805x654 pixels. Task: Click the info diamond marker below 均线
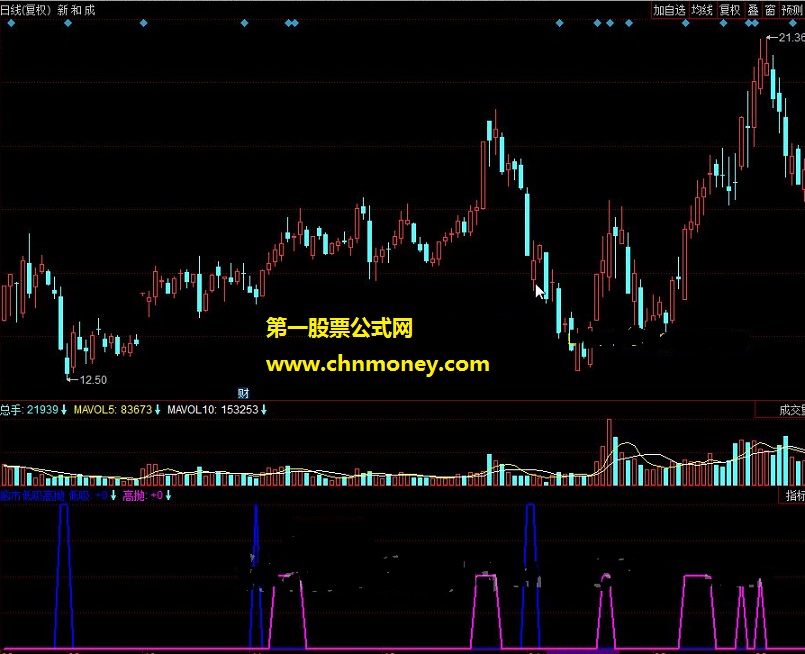[686, 23]
